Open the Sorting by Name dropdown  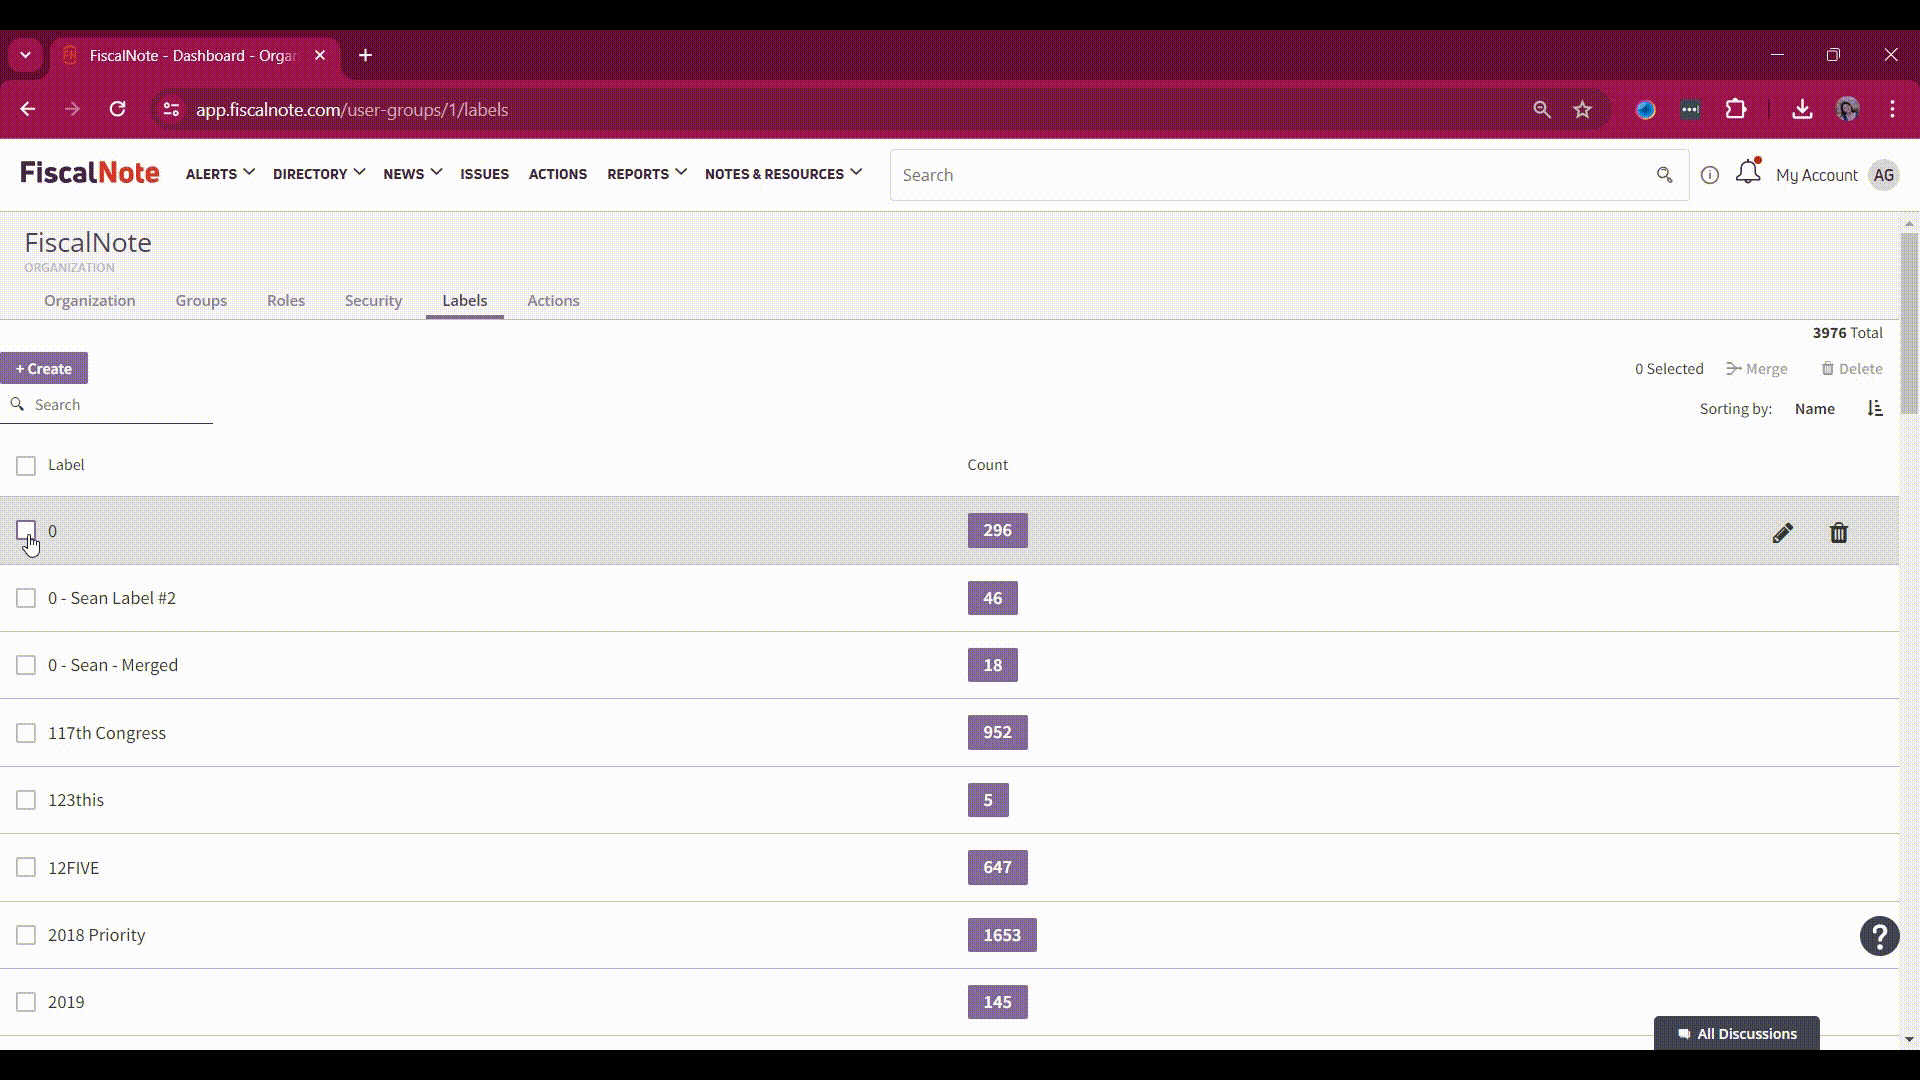click(1814, 408)
